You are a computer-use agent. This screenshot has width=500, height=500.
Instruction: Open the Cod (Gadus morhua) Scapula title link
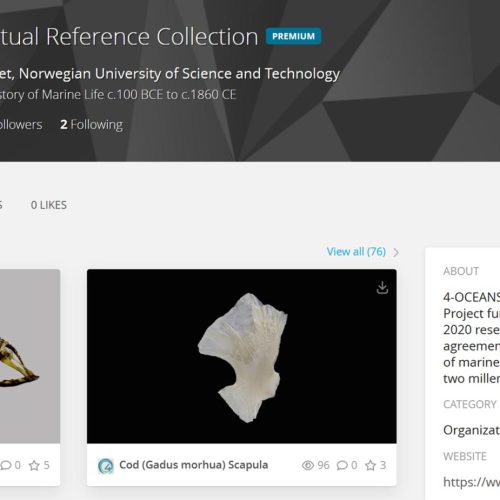click(193, 465)
